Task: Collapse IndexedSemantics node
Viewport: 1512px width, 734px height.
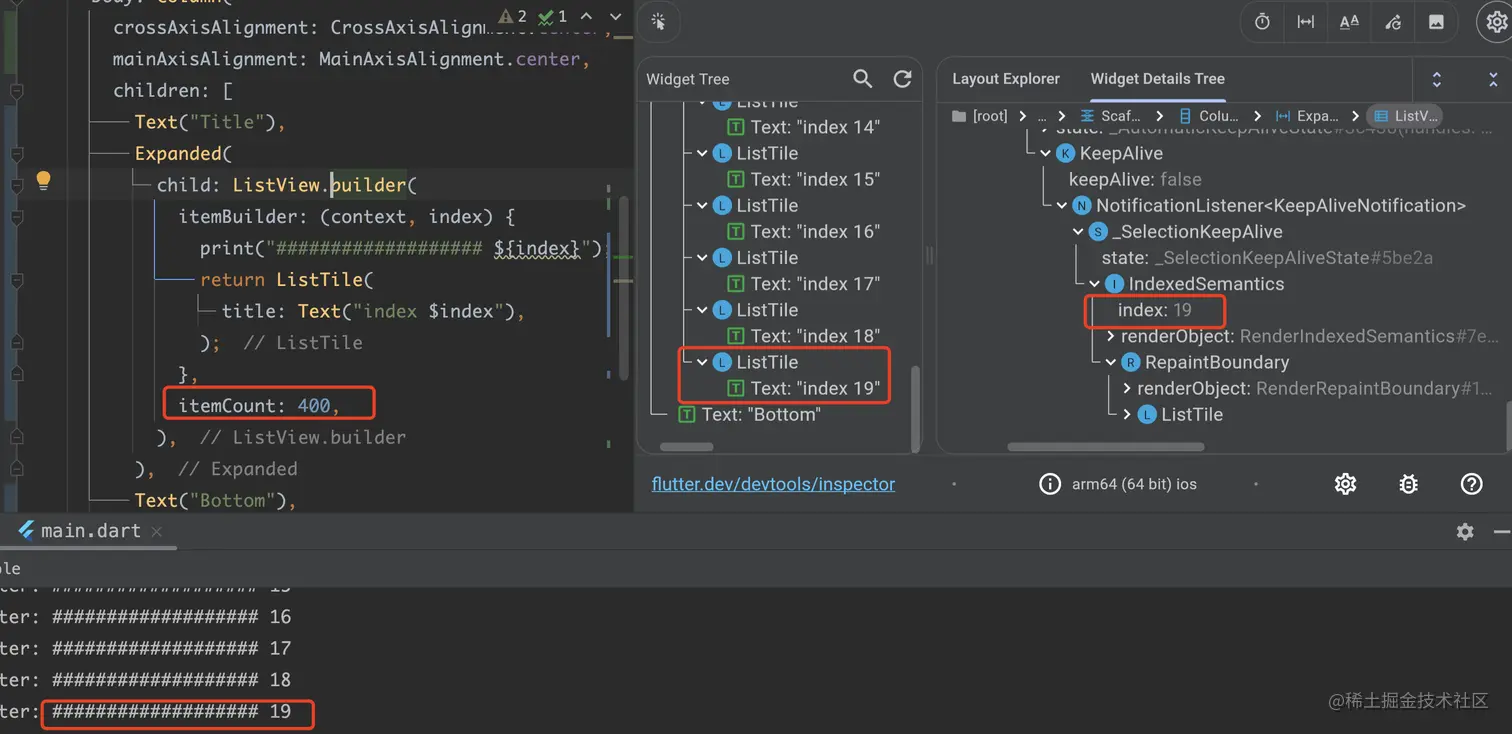Action: pos(1095,284)
